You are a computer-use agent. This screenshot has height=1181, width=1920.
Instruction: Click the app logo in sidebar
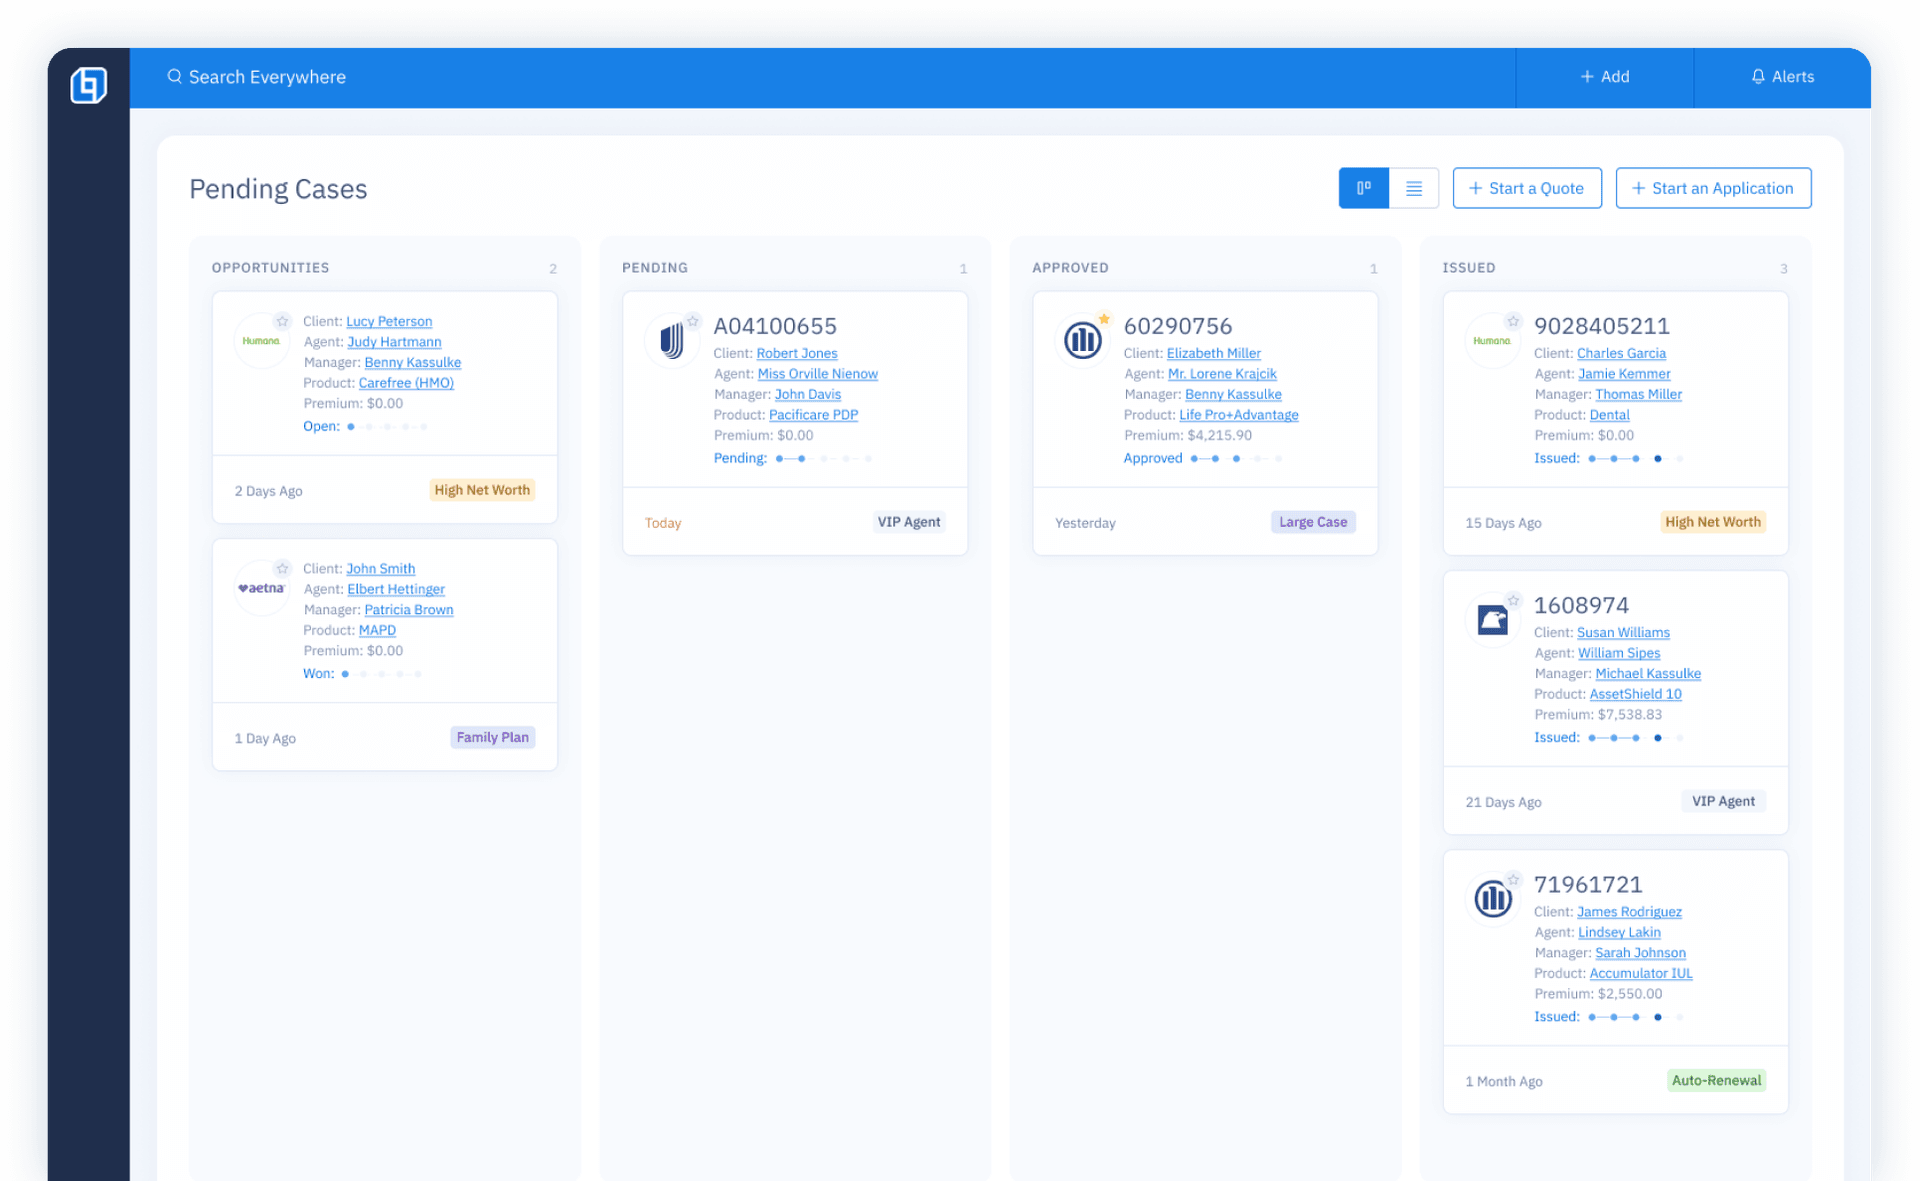tap(88, 85)
